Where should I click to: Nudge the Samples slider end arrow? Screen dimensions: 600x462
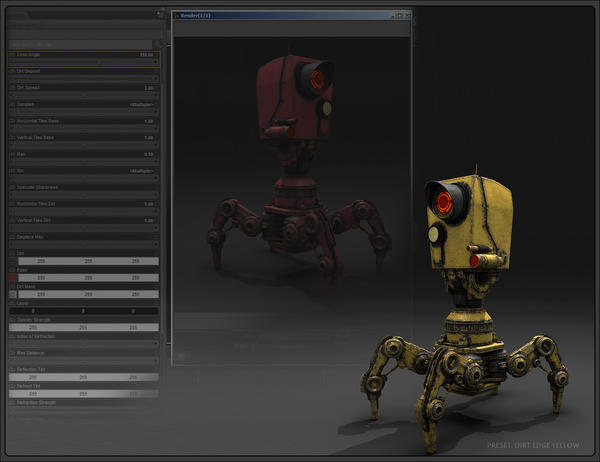coord(156,112)
